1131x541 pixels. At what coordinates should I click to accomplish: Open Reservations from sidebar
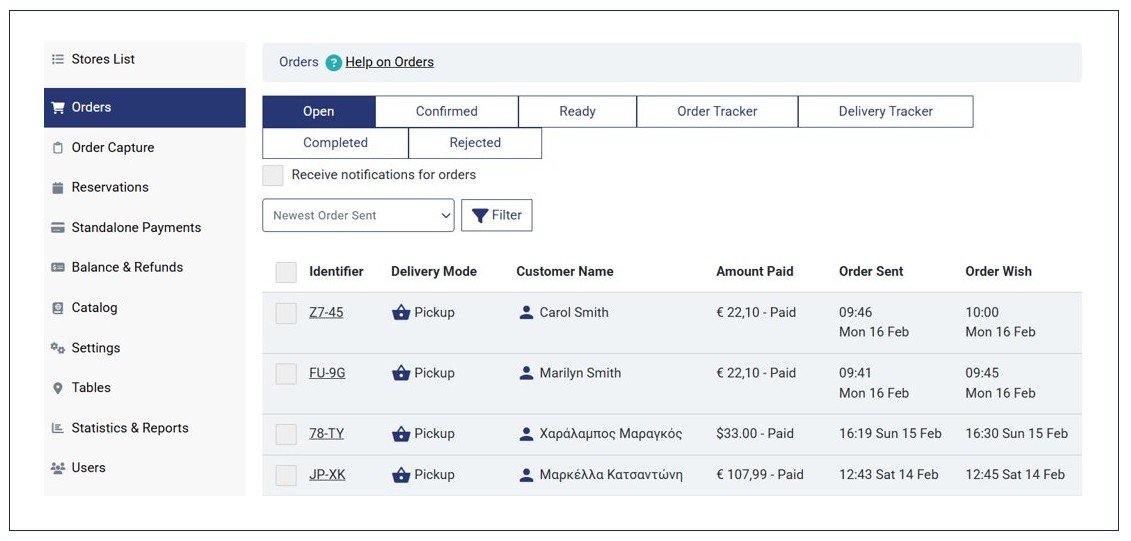[x=145, y=188]
